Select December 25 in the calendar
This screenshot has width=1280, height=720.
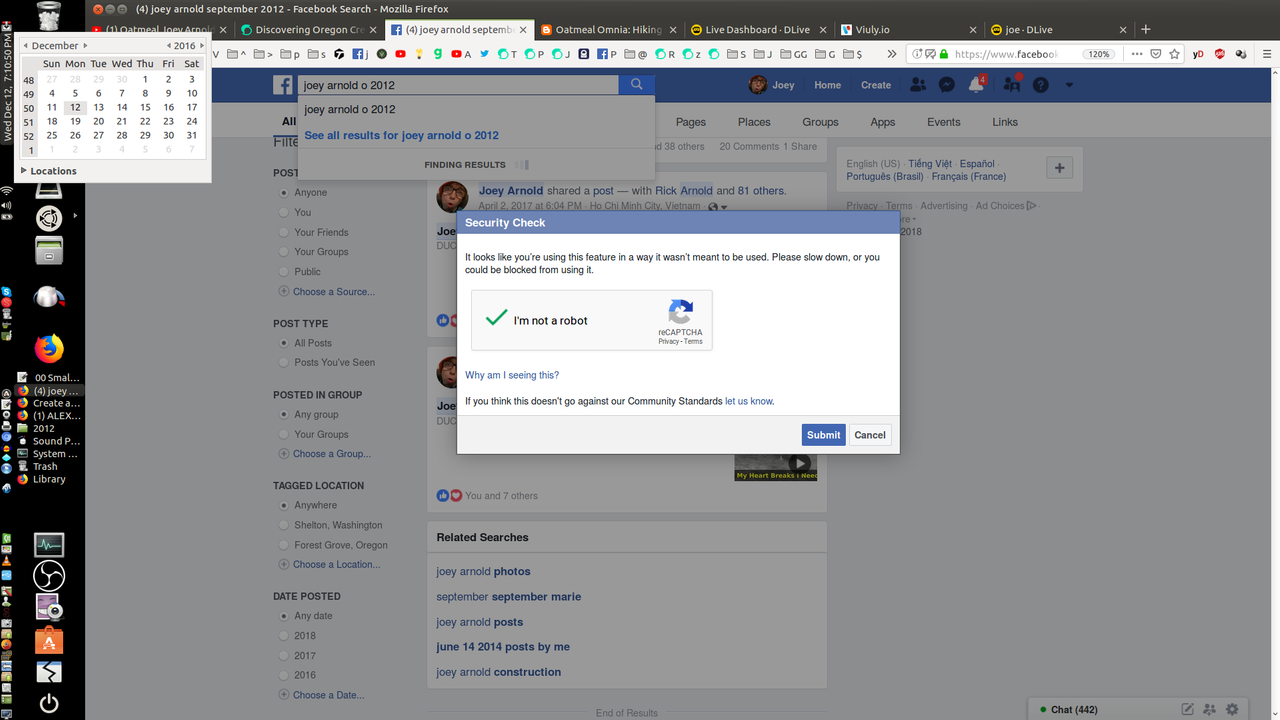[51, 135]
